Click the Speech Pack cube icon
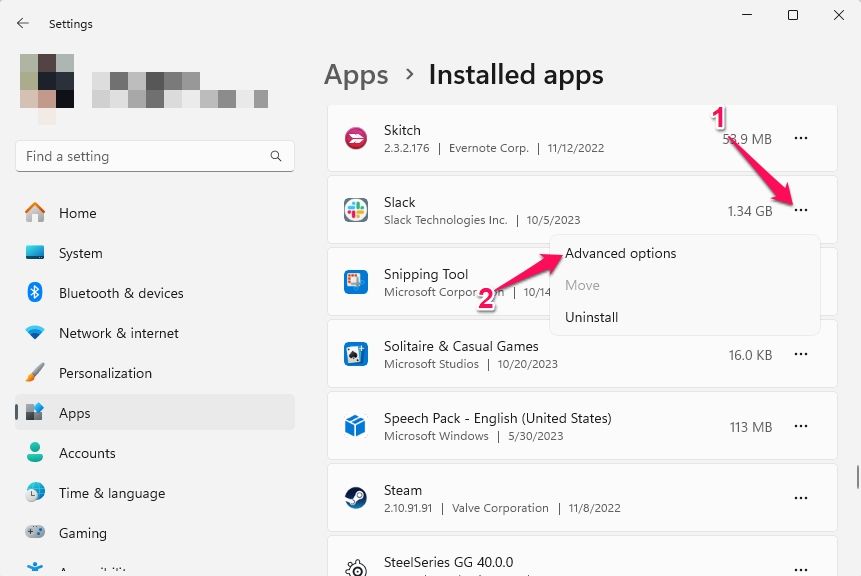Screen dimensions: 861x576 (357, 426)
